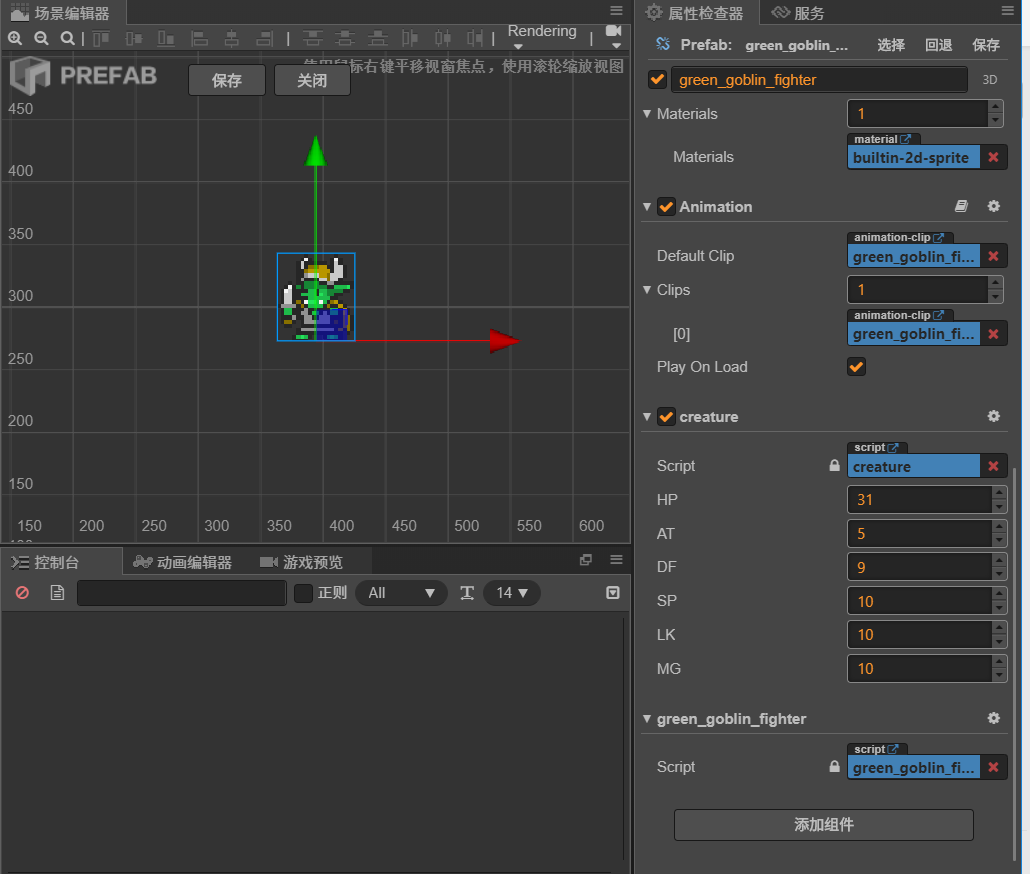Enable the regex filter checkbox
This screenshot has width=1030, height=874.
point(303,593)
